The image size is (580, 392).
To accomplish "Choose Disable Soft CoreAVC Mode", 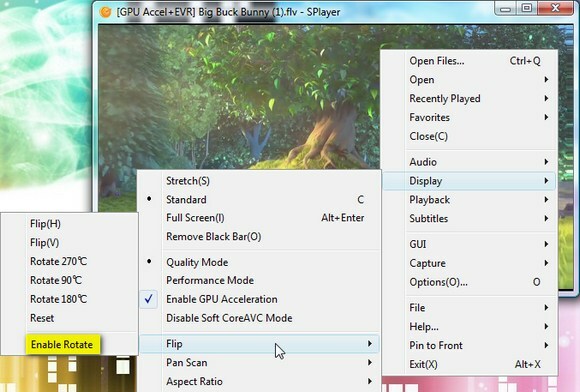I will tap(259, 318).
